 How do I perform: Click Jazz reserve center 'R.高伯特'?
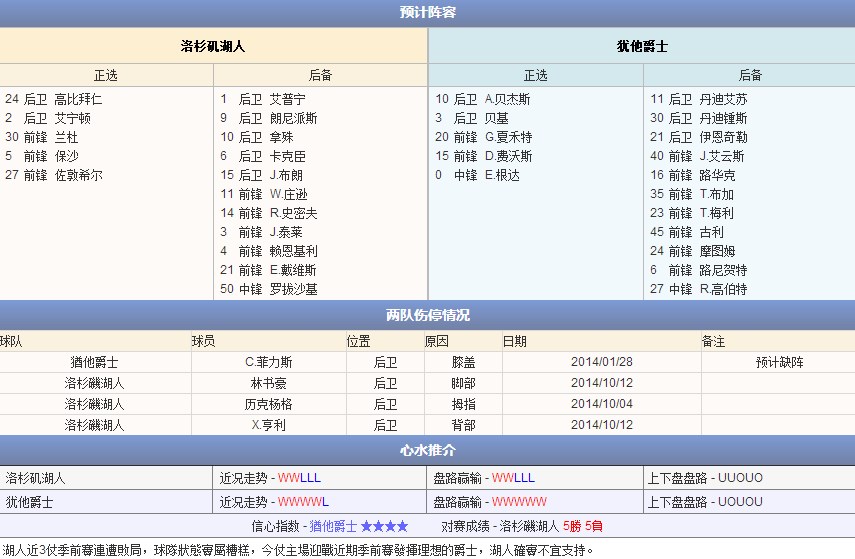tap(724, 289)
